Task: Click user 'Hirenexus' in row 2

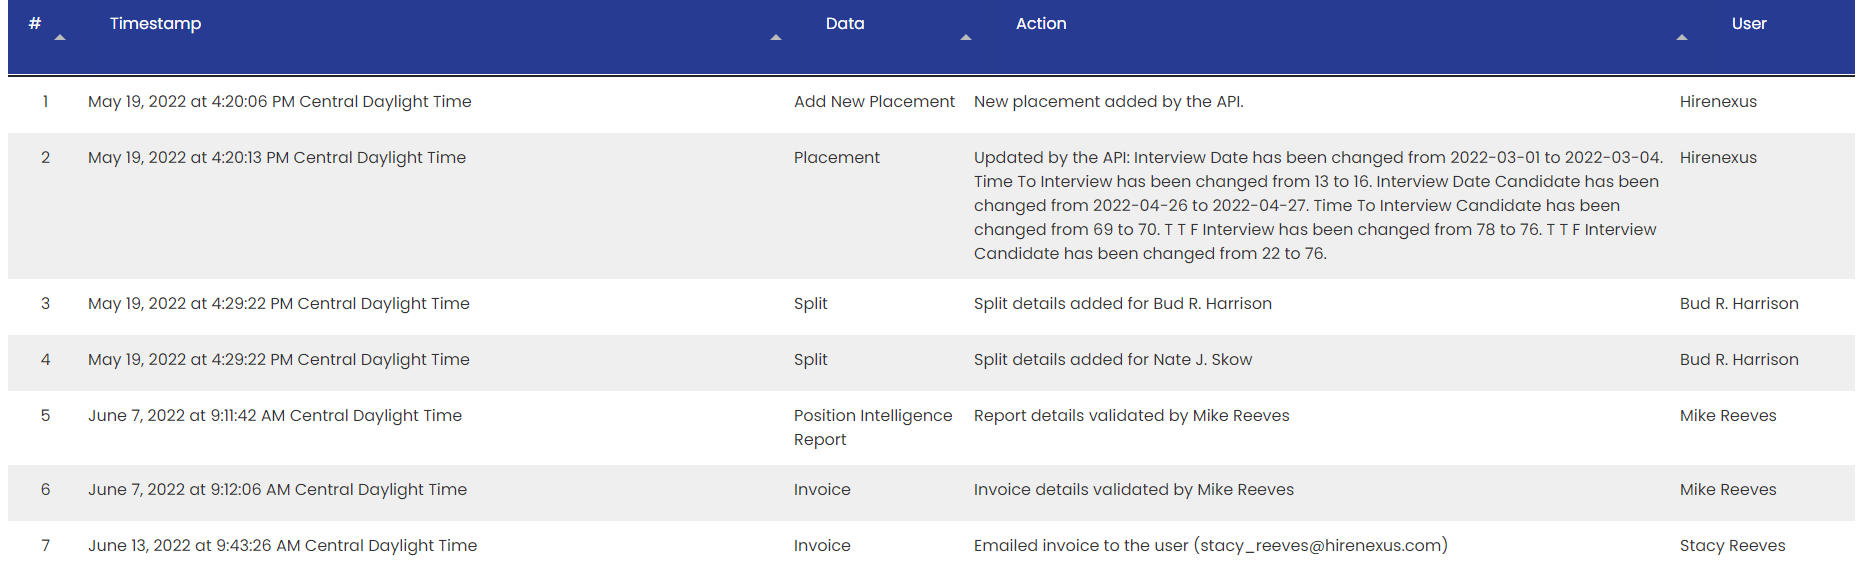Action: [1718, 157]
